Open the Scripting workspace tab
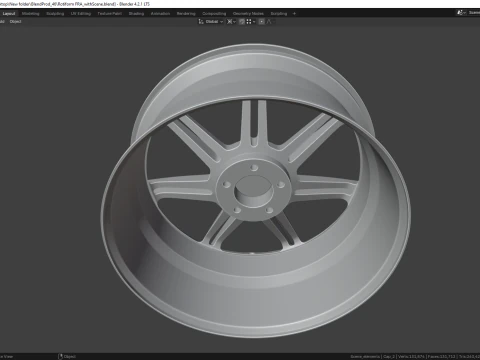This screenshot has height=360, width=480. 279,14
